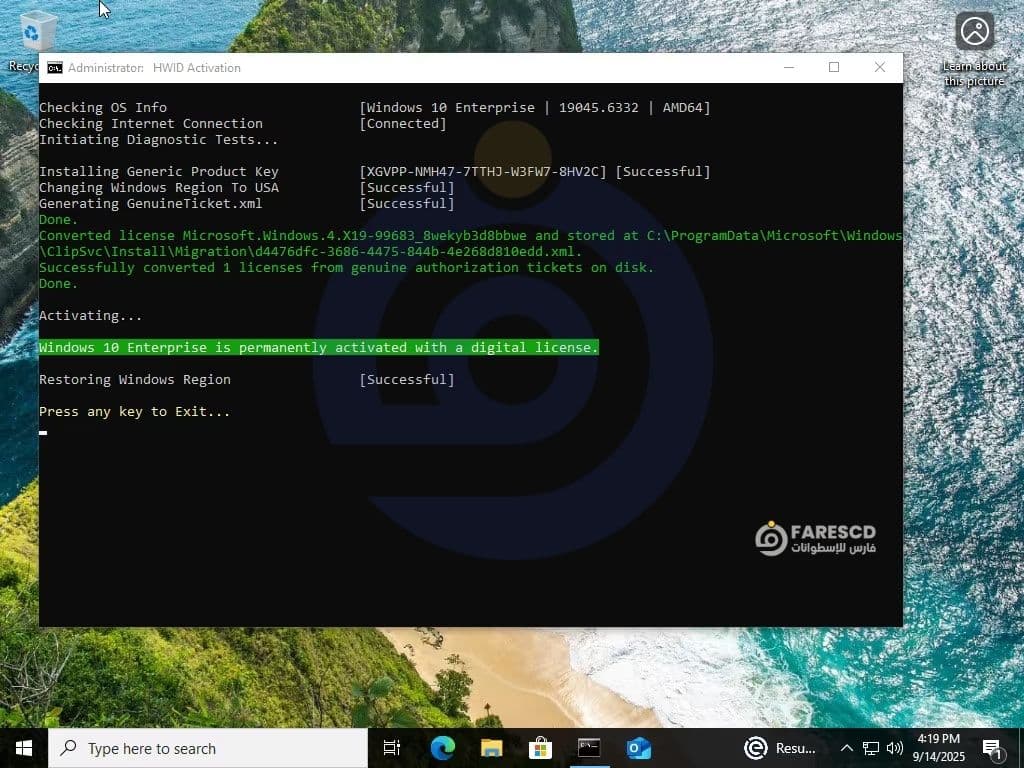Maximize the HWID Activation window
1024x768 pixels.
point(834,67)
